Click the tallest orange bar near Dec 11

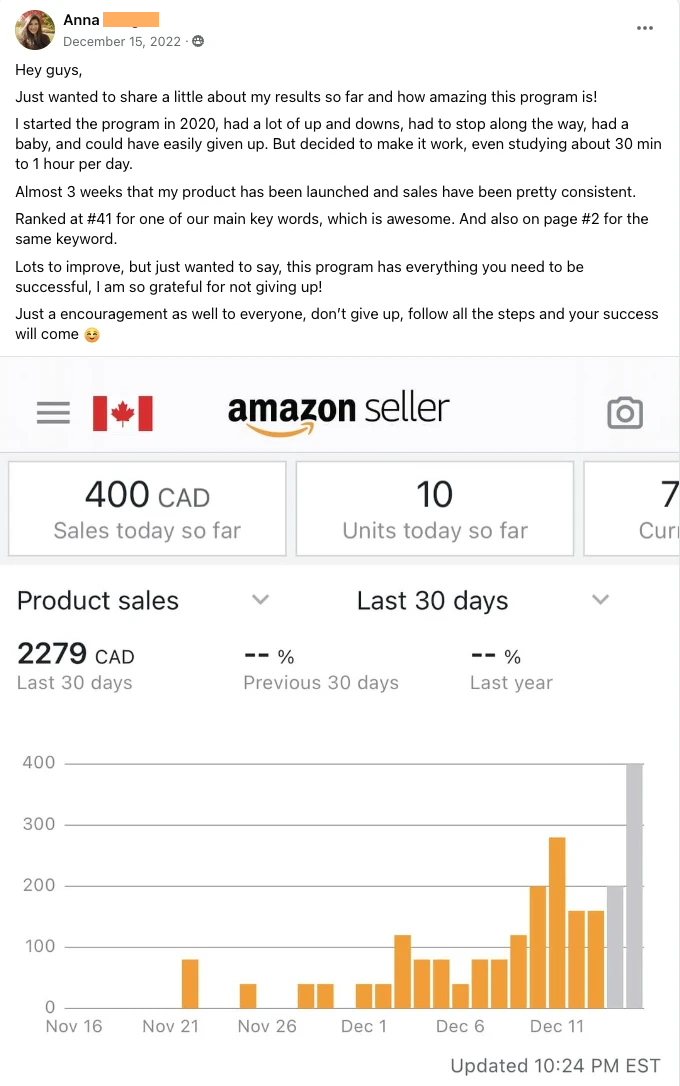(x=557, y=922)
